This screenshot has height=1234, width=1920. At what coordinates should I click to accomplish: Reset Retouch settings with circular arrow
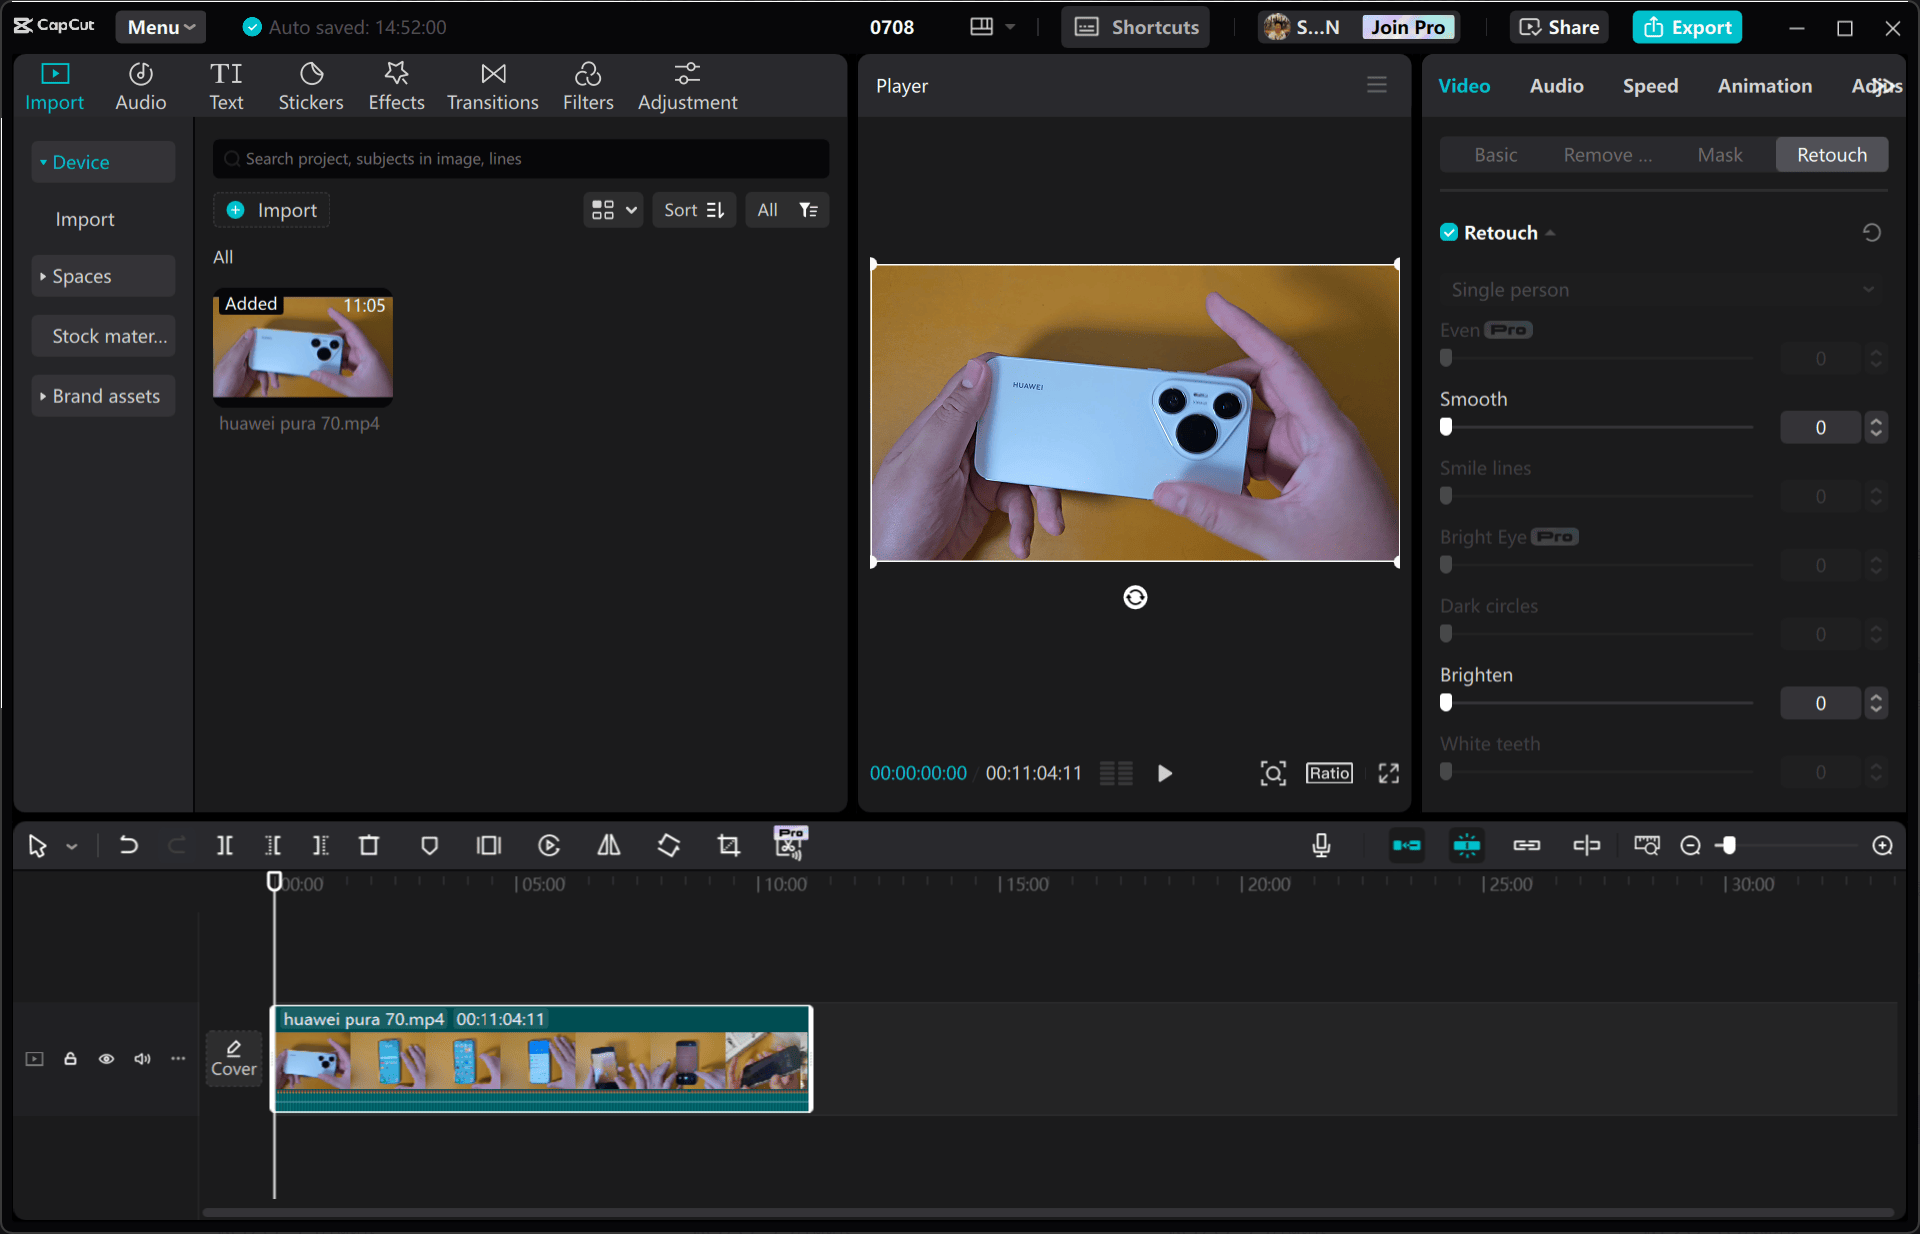1872,233
